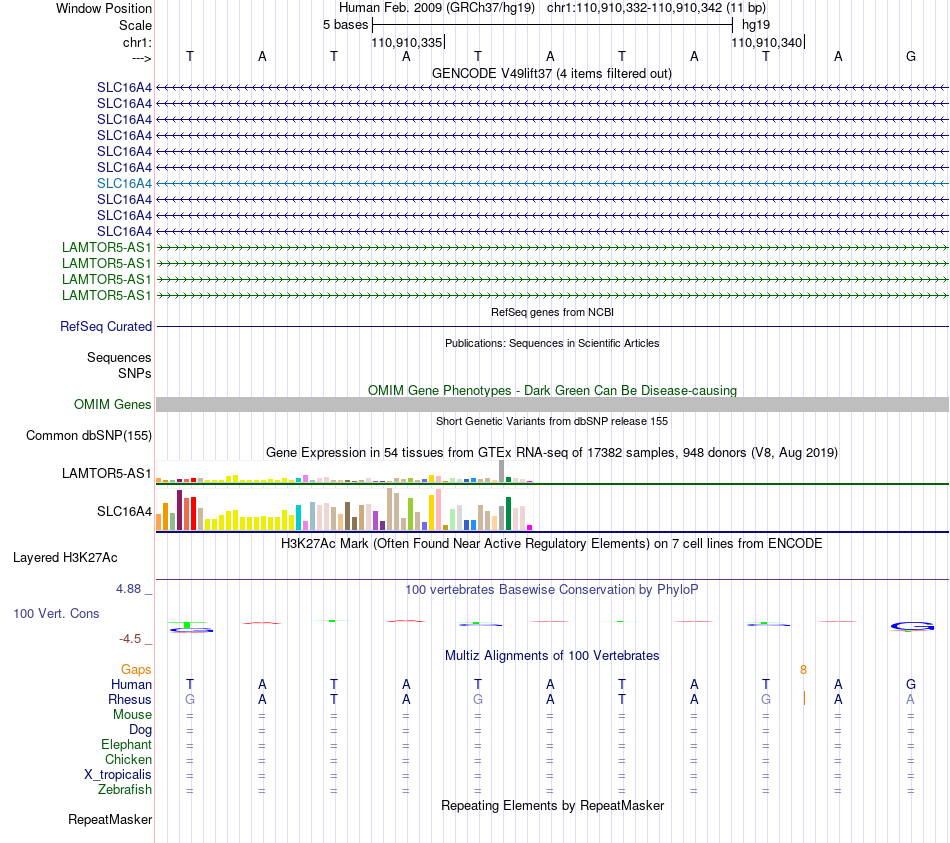Image resolution: width=950 pixels, height=843 pixels.
Task: Click the tall gray bar in LAMTOR5-AS1 chart
Action: click(501, 471)
